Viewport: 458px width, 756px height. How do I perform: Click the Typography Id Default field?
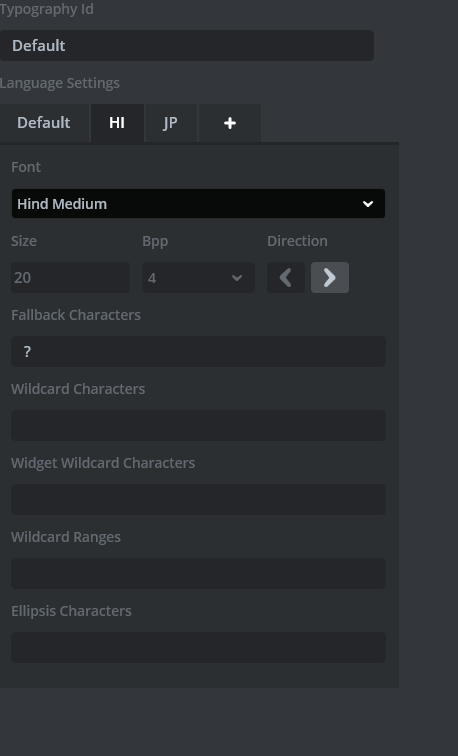click(187, 45)
